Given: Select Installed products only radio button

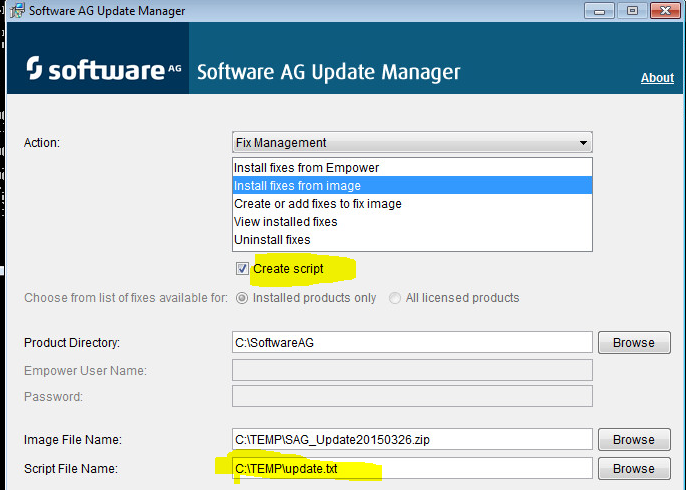Looking at the screenshot, I should pos(242,298).
